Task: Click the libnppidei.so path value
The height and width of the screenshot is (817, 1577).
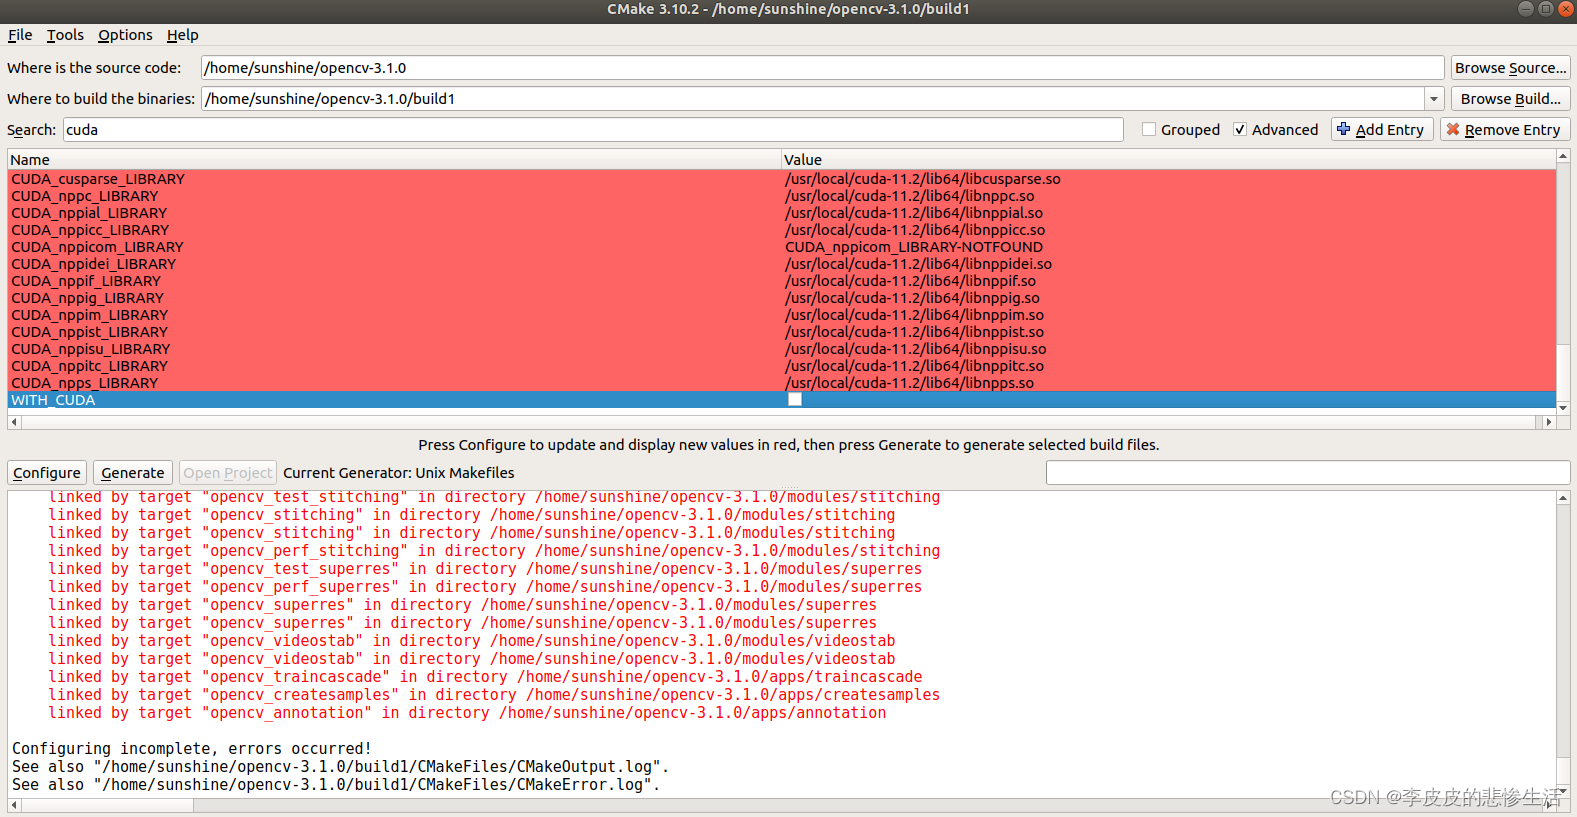Action: point(918,264)
